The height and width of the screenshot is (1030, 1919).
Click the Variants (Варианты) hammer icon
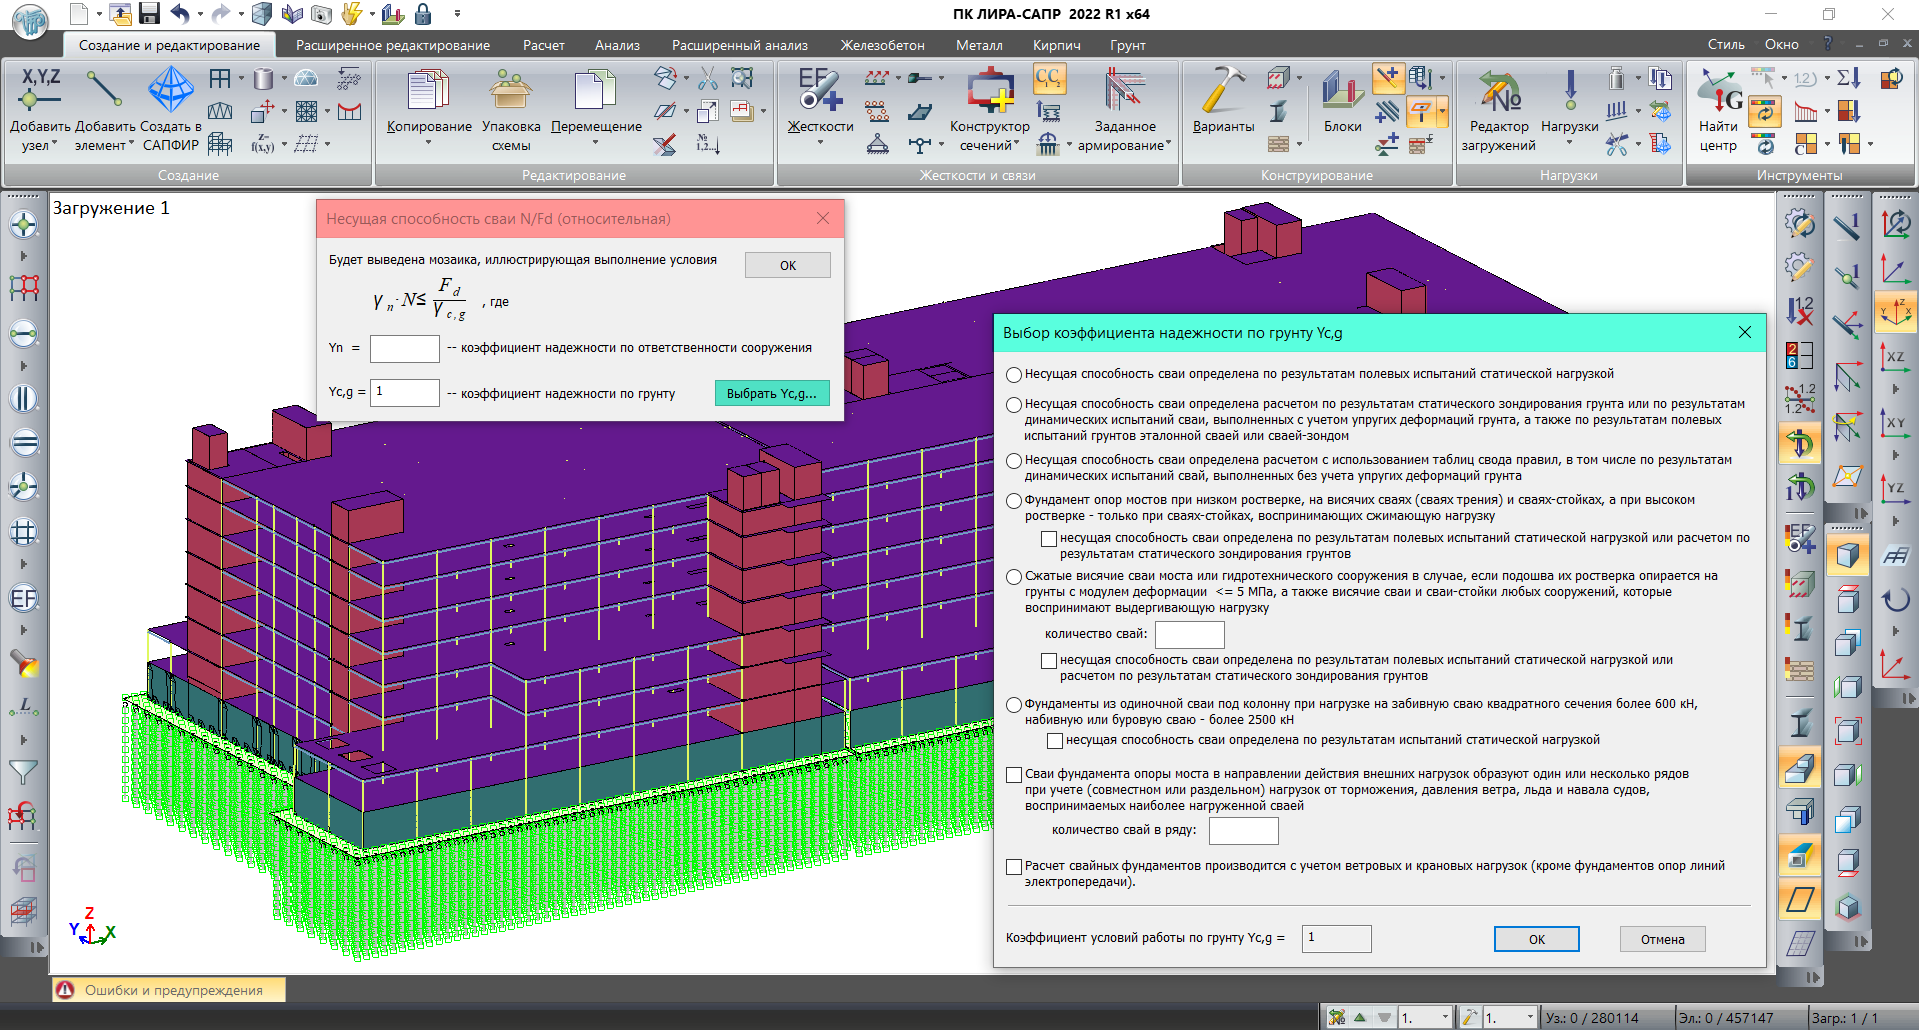[x=1223, y=90]
